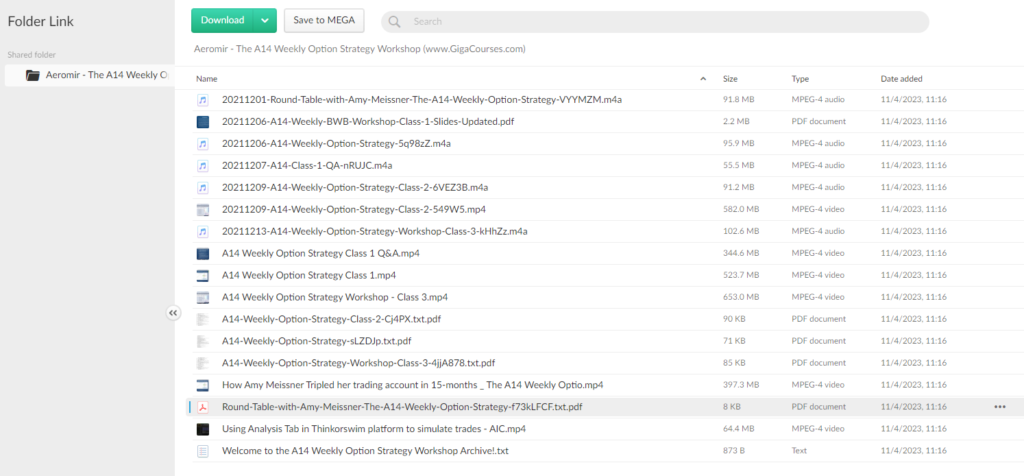
Task: Click the audio icon of the 20211201 Round-Table m4a
Action: pyautogui.click(x=203, y=100)
